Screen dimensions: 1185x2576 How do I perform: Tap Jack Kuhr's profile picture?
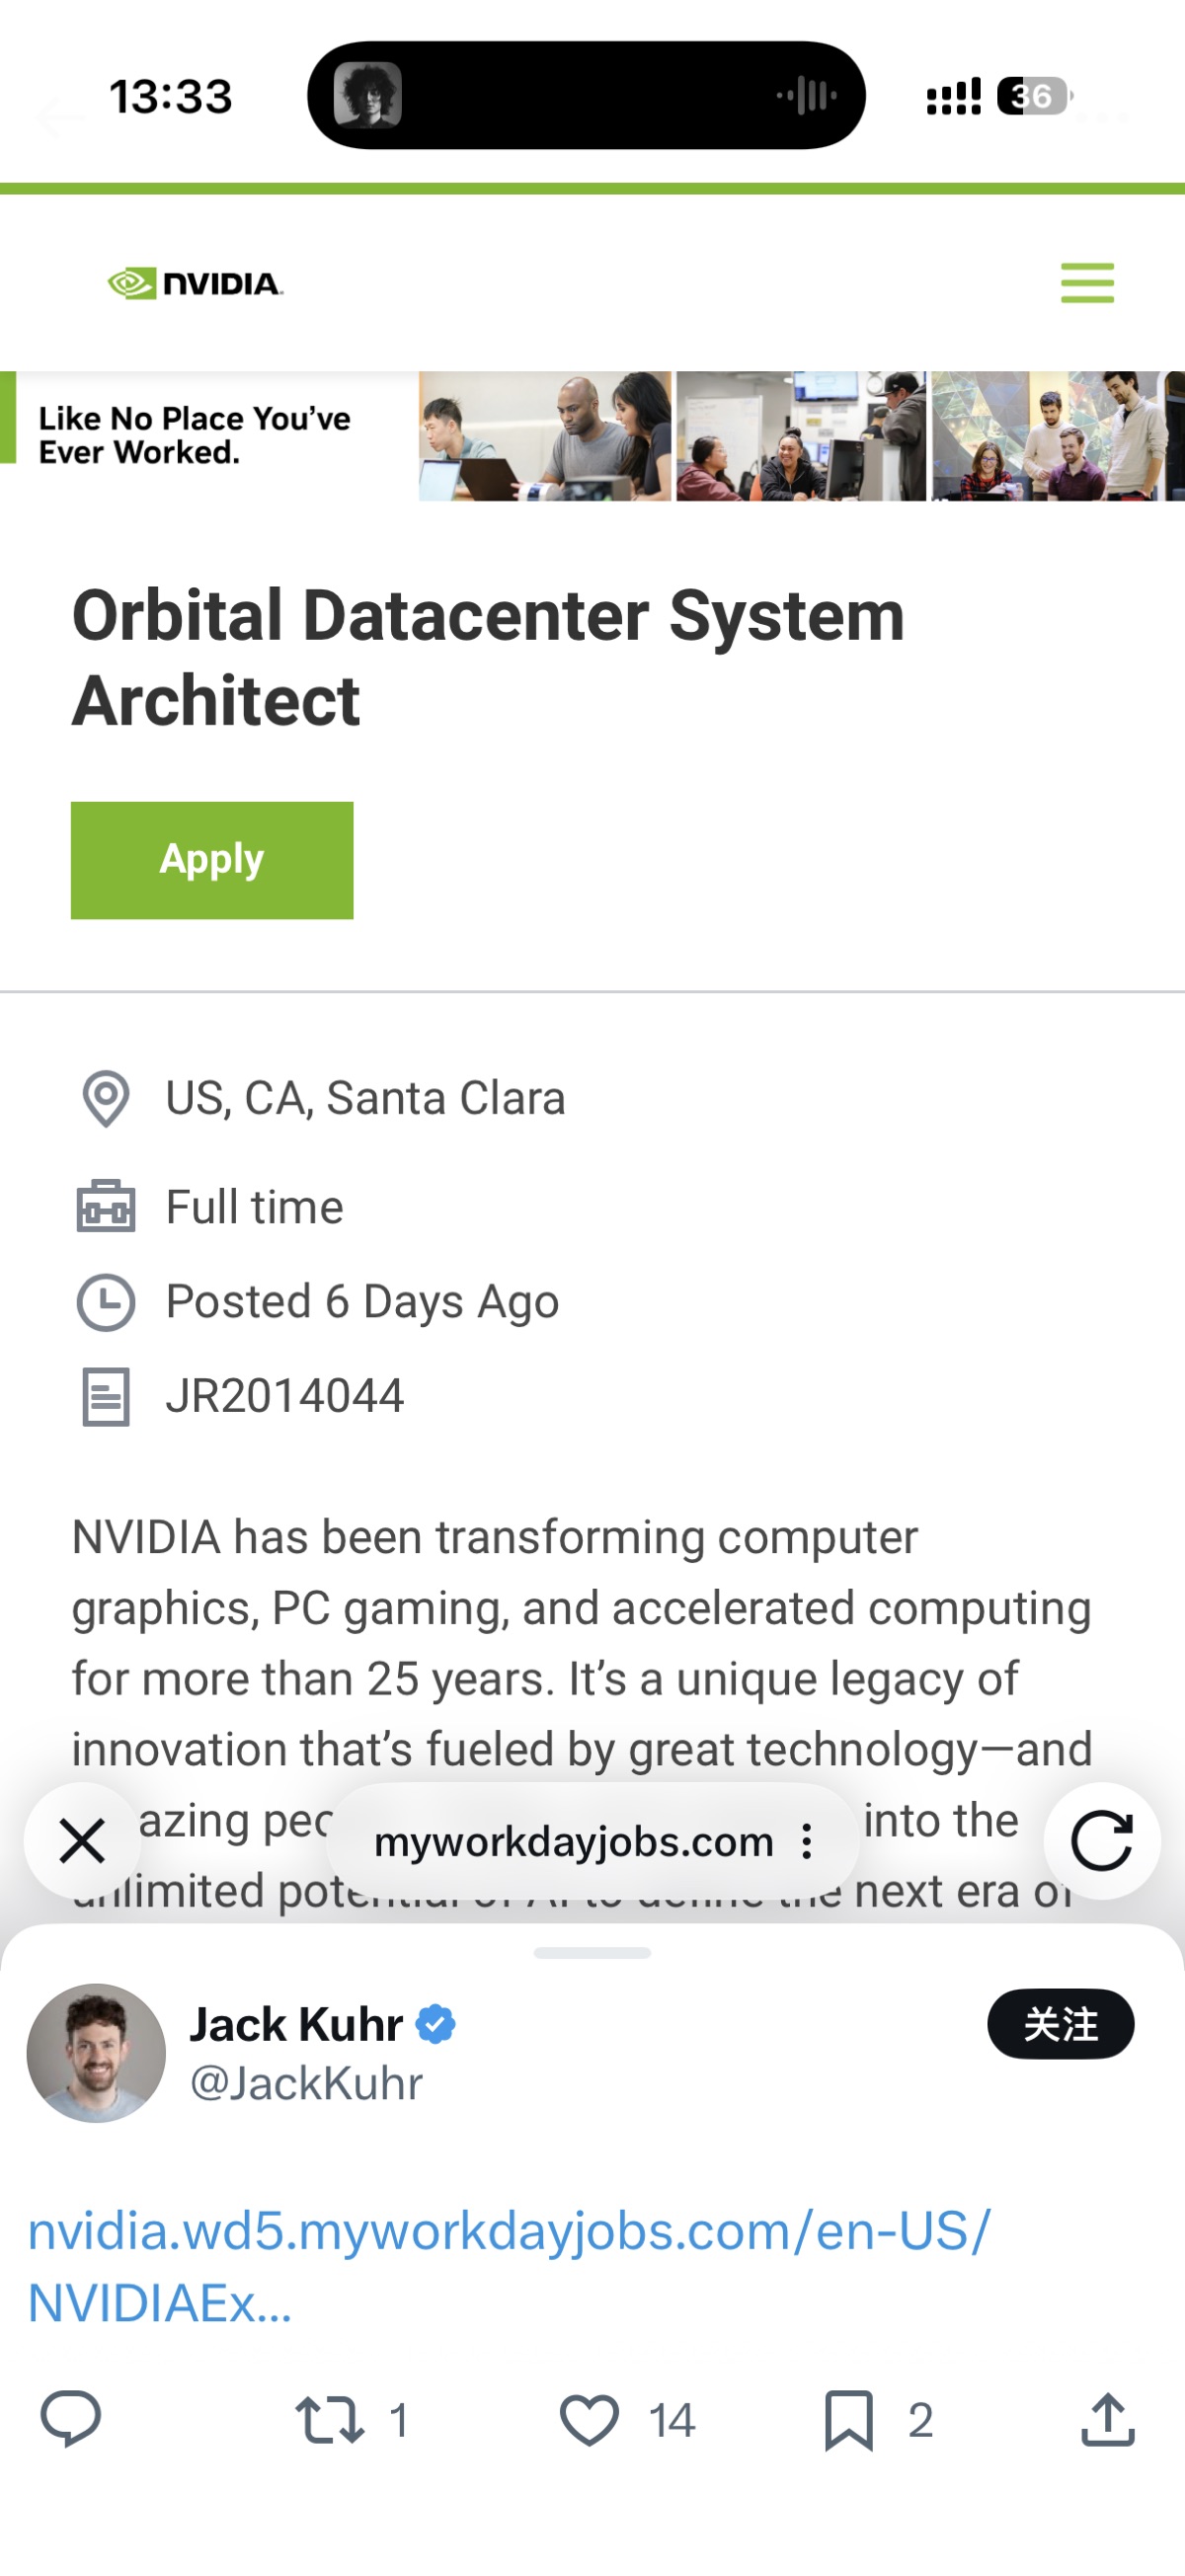pyautogui.click(x=96, y=2052)
